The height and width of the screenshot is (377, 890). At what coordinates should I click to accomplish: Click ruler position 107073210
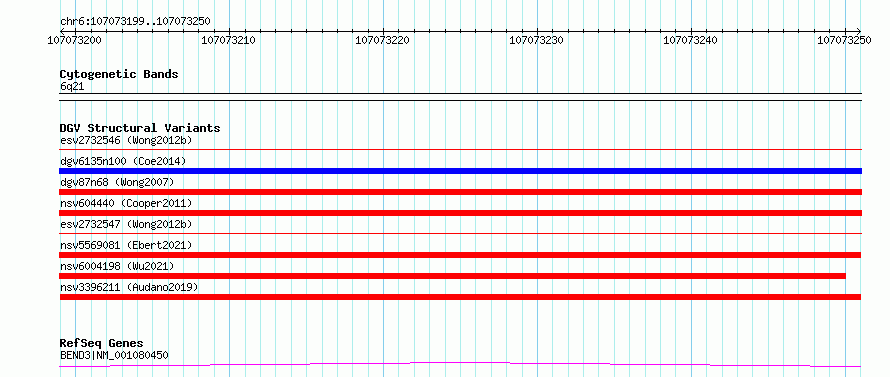tap(229, 40)
